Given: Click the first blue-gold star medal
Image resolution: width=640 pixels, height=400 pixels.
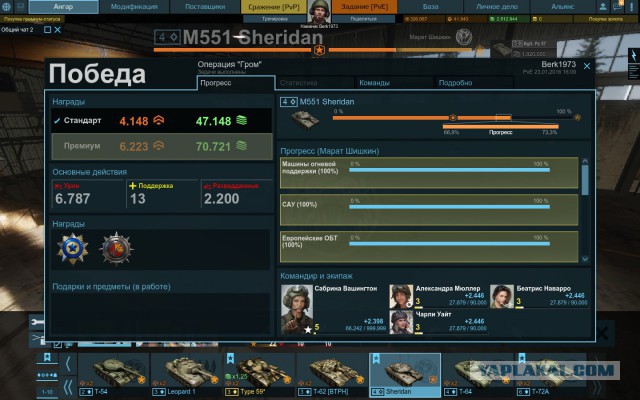Looking at the screenshot, I should pyautogui.click(x=73, y=249).
